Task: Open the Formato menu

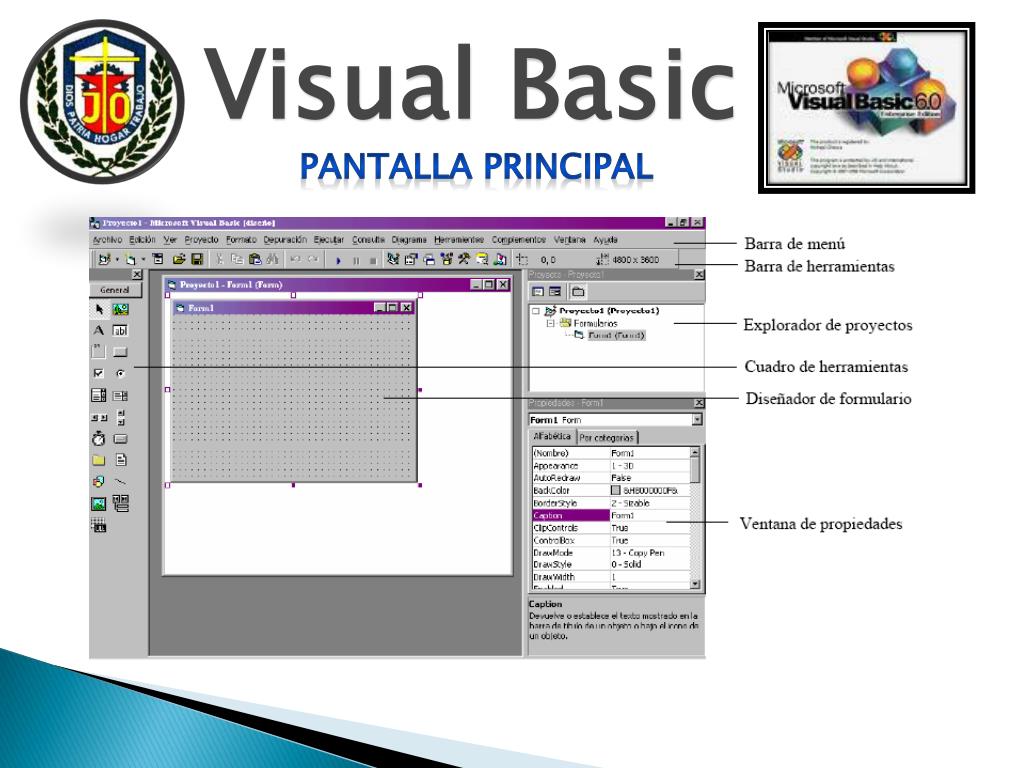Action: (241, 240)
